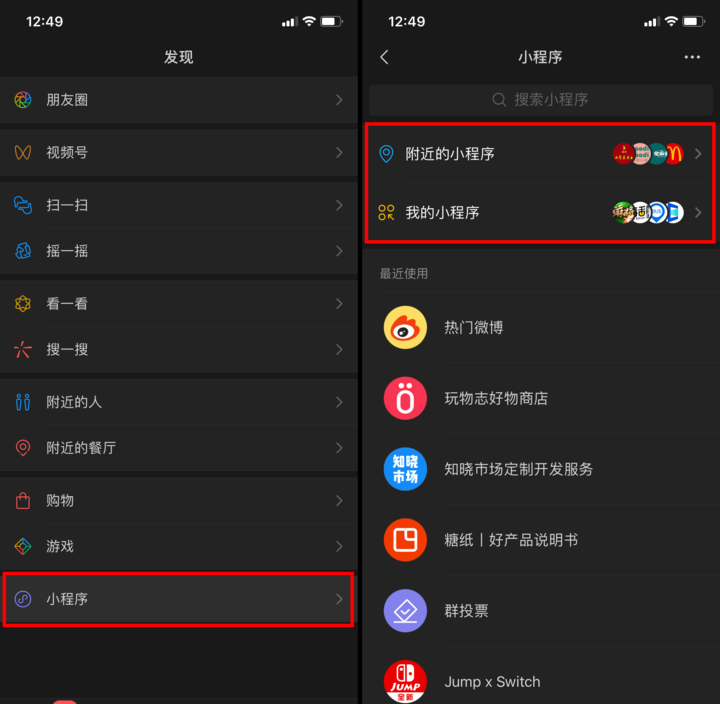
Task: Focus the 搜索小程序 search field
Action: click(540, 100)
